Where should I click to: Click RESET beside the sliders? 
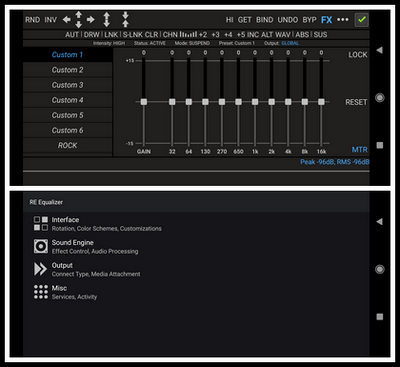click(x=356, y=102)
